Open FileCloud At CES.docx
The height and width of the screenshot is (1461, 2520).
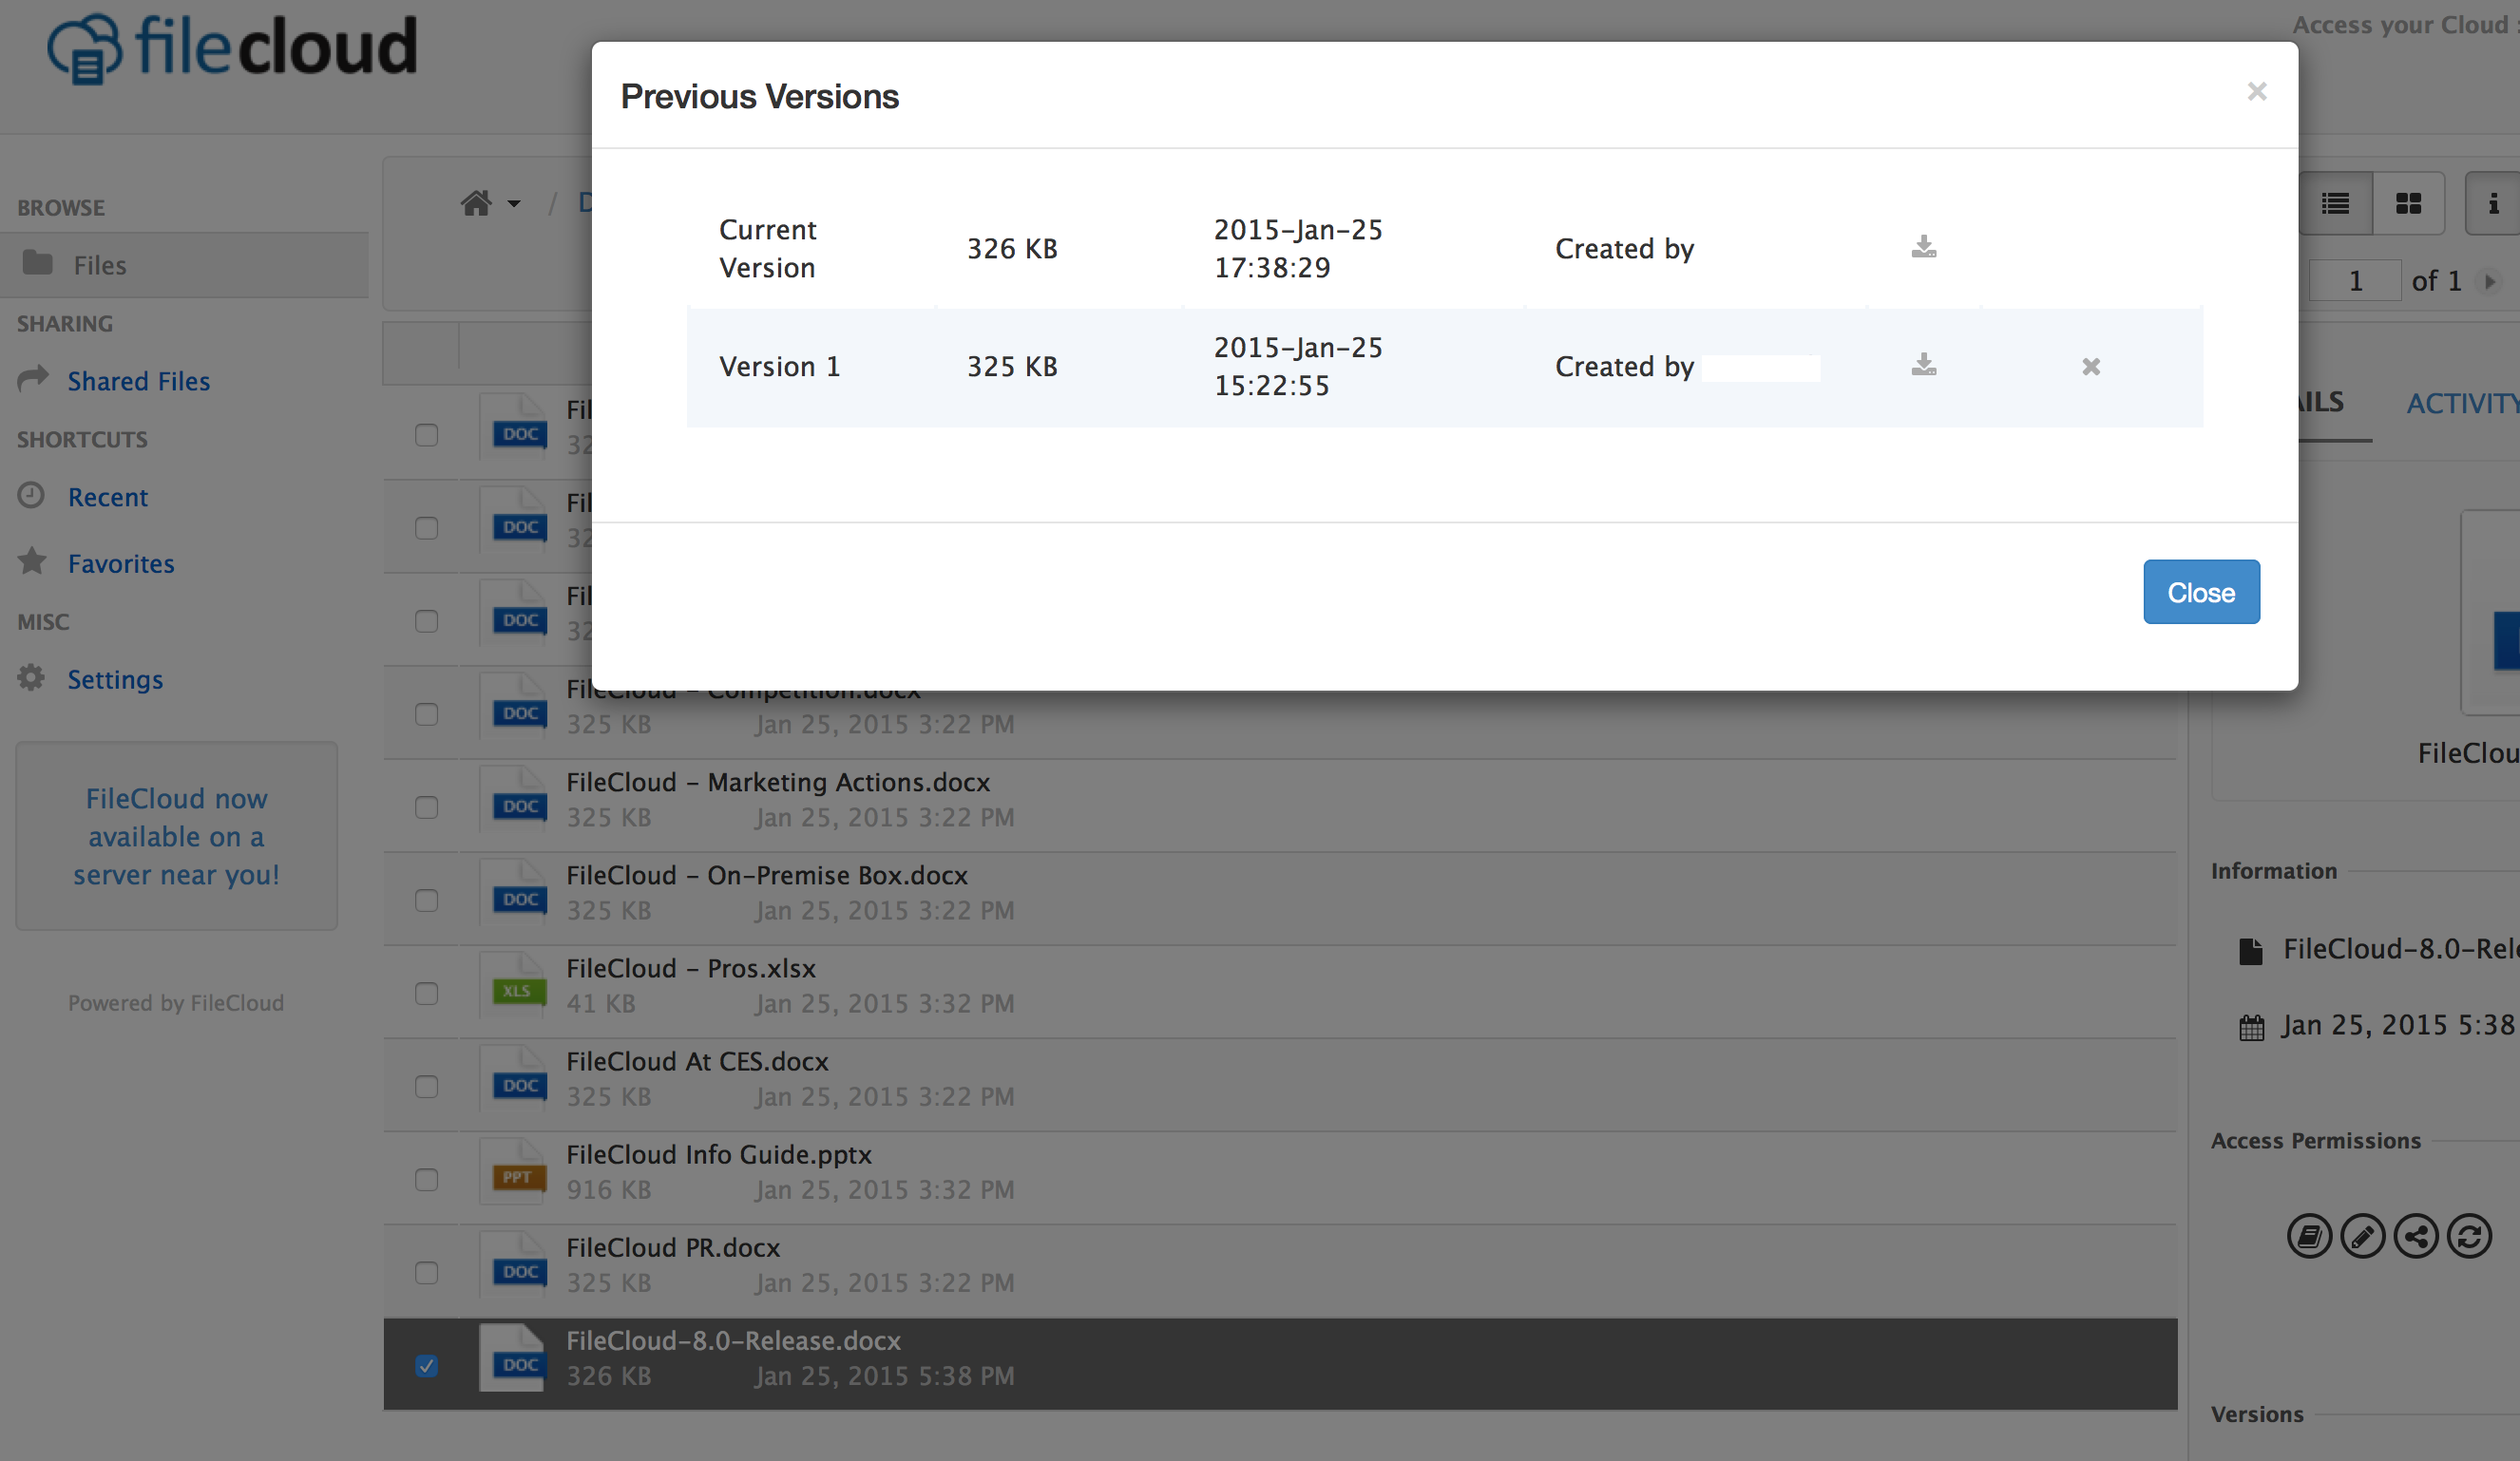698,1061
